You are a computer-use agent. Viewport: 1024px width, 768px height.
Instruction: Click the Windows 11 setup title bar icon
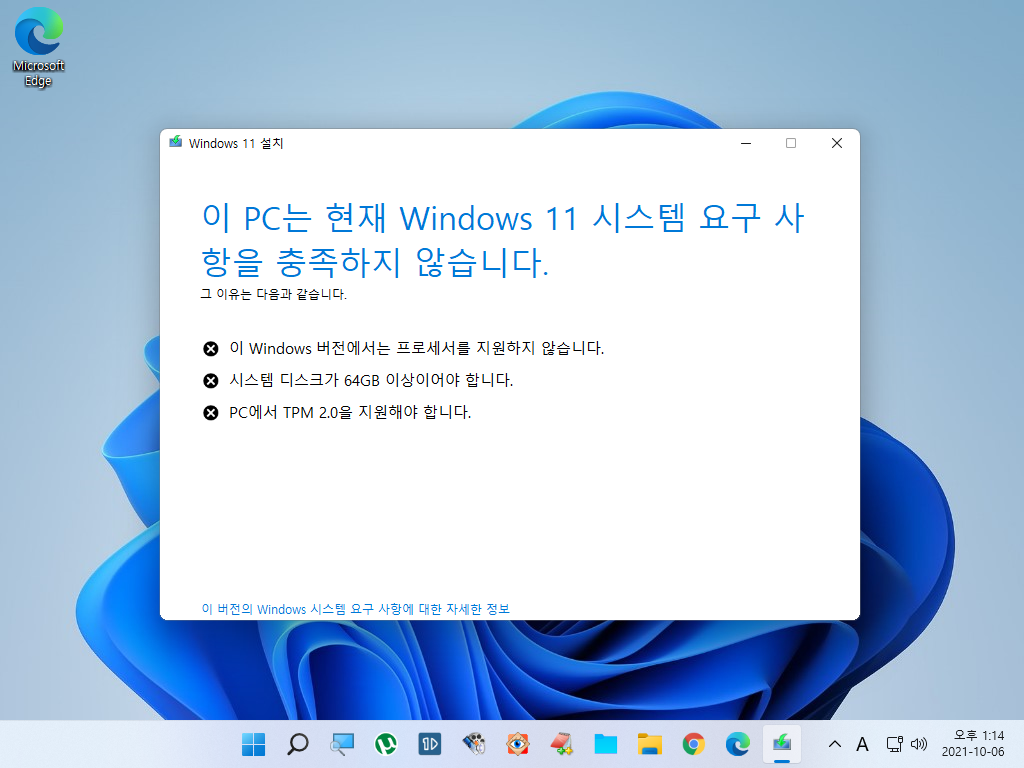pos(176,142)
